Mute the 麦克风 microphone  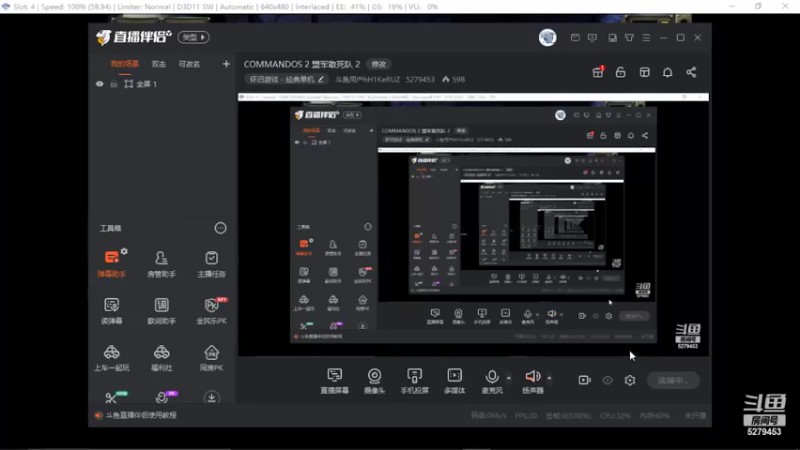pos(492,381)
